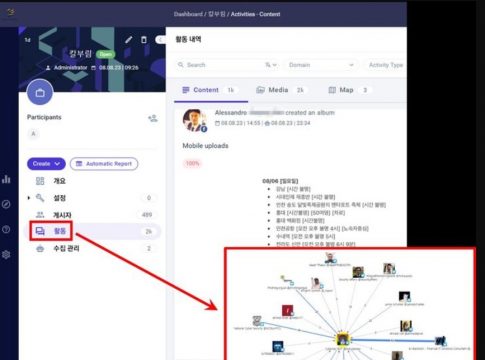485x360 pixels.
Task: Click the trash delete icon in the banner
Action: (144, 40)
